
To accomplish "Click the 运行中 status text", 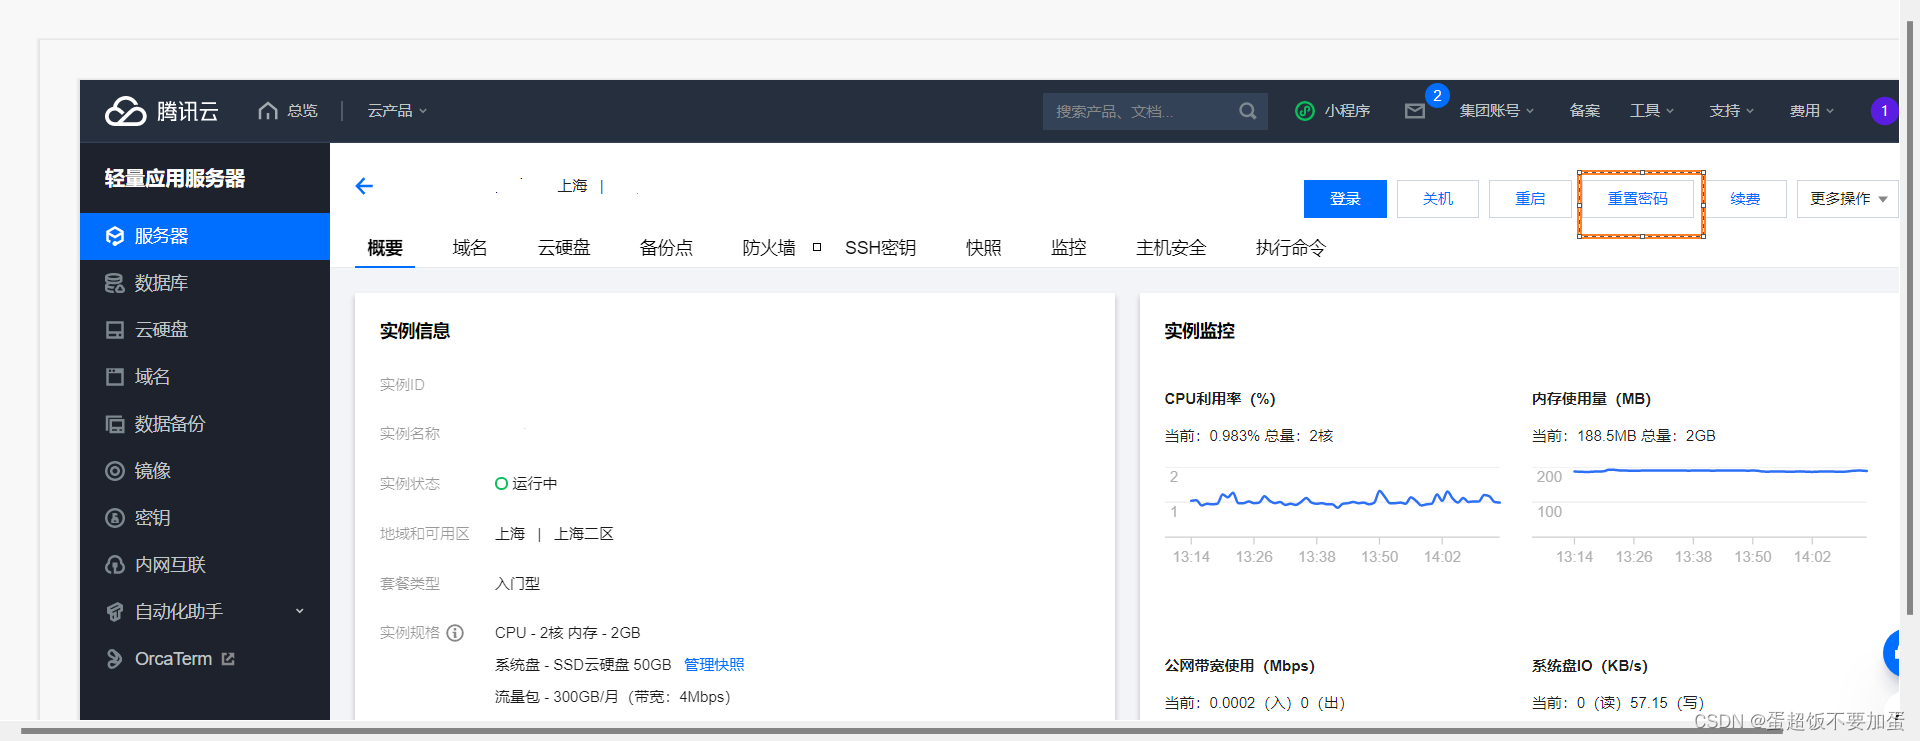I will point(535,484).
